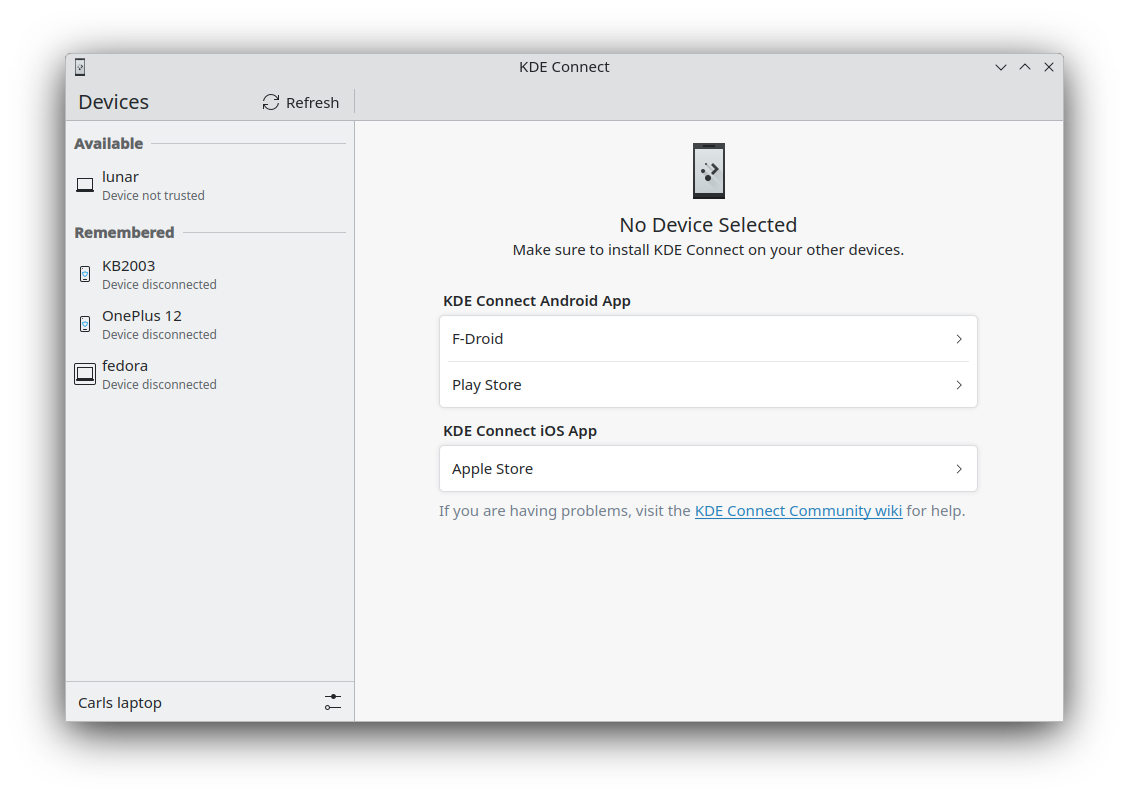Select the KB2003 device entry
Viewport: 1129px width, 799px height.
tap(210, 274)
